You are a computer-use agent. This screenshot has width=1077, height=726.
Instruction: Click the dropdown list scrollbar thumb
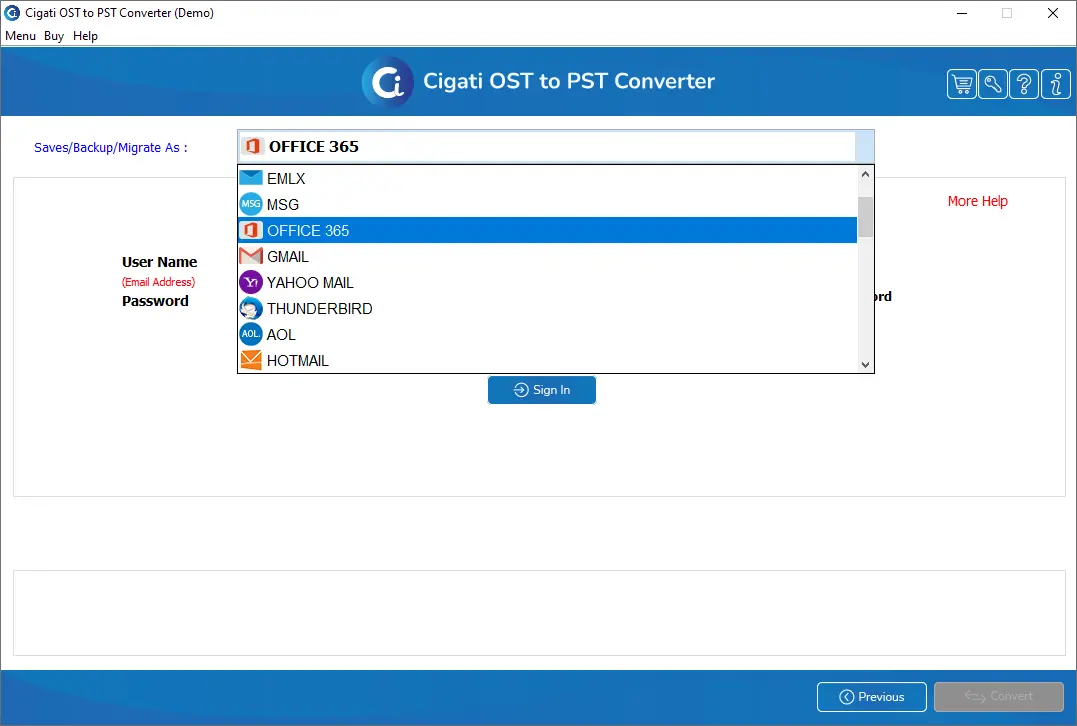[865, 216]
